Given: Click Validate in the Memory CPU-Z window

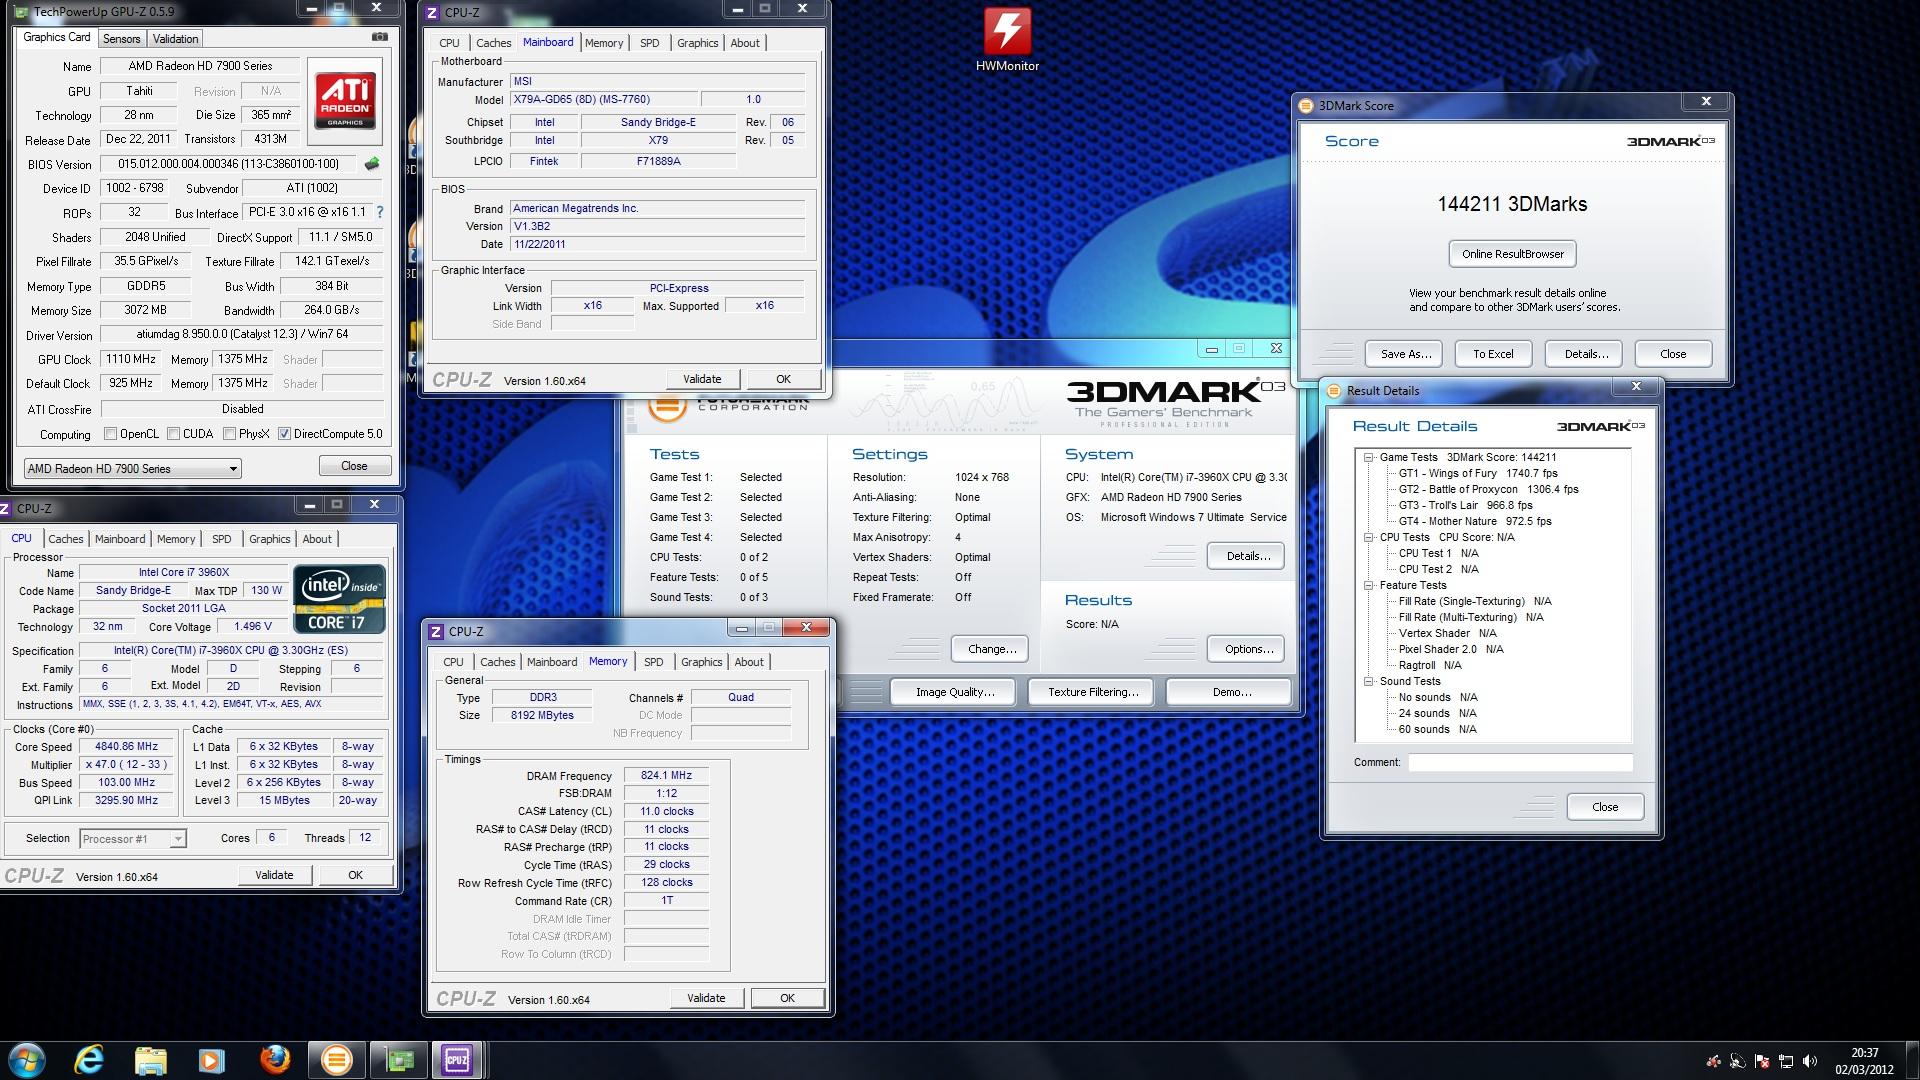Looking at the screenshot, I should [x=706, y=998].
